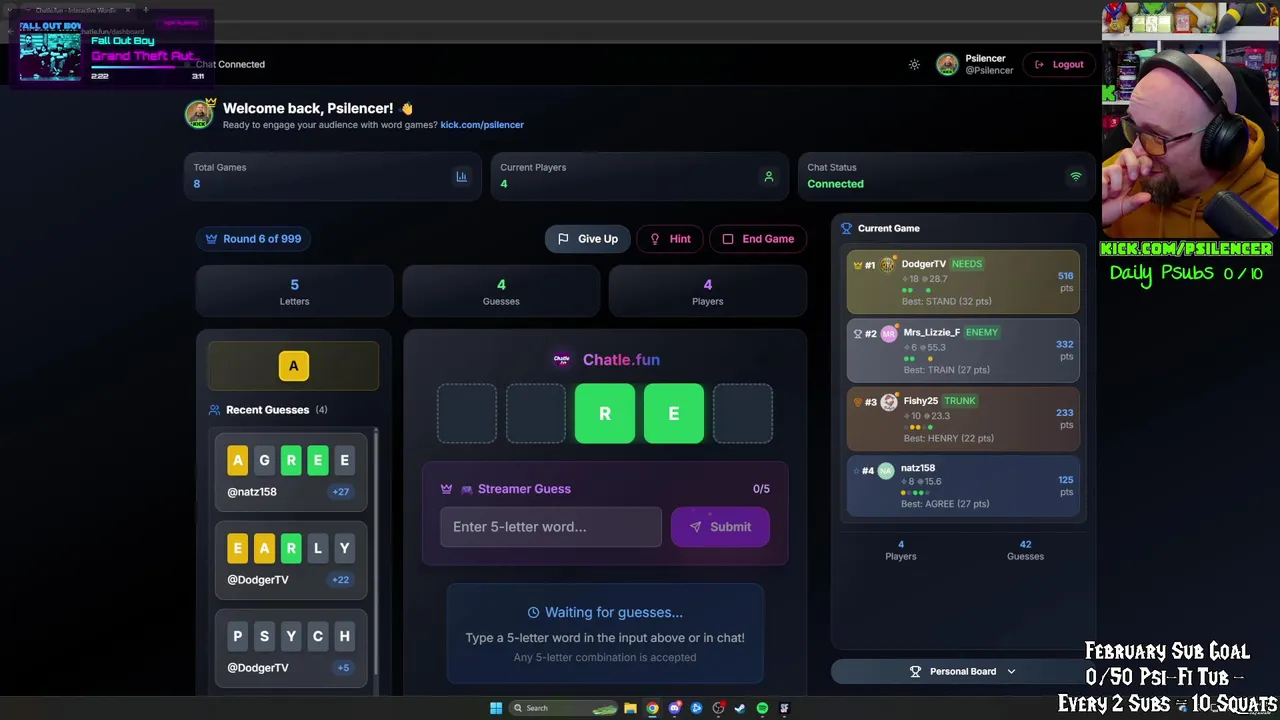Click the Total Games bar chart icon
The image size is (1280, 720).
point(461,177)
